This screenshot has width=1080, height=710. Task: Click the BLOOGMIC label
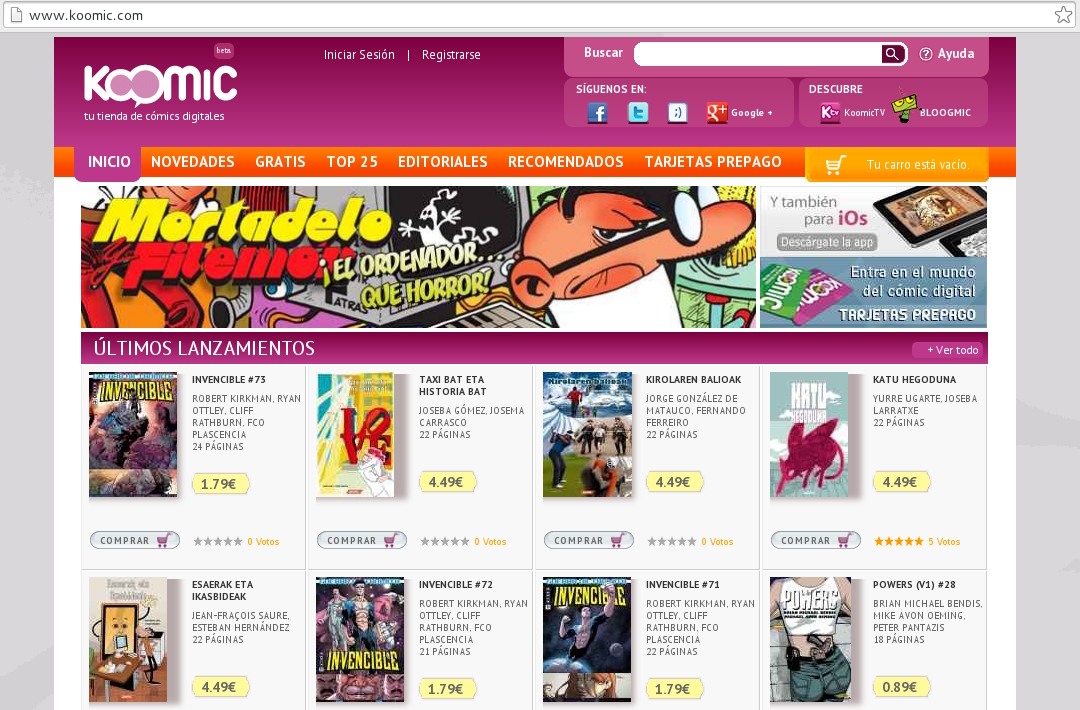[x=946, y=113]
